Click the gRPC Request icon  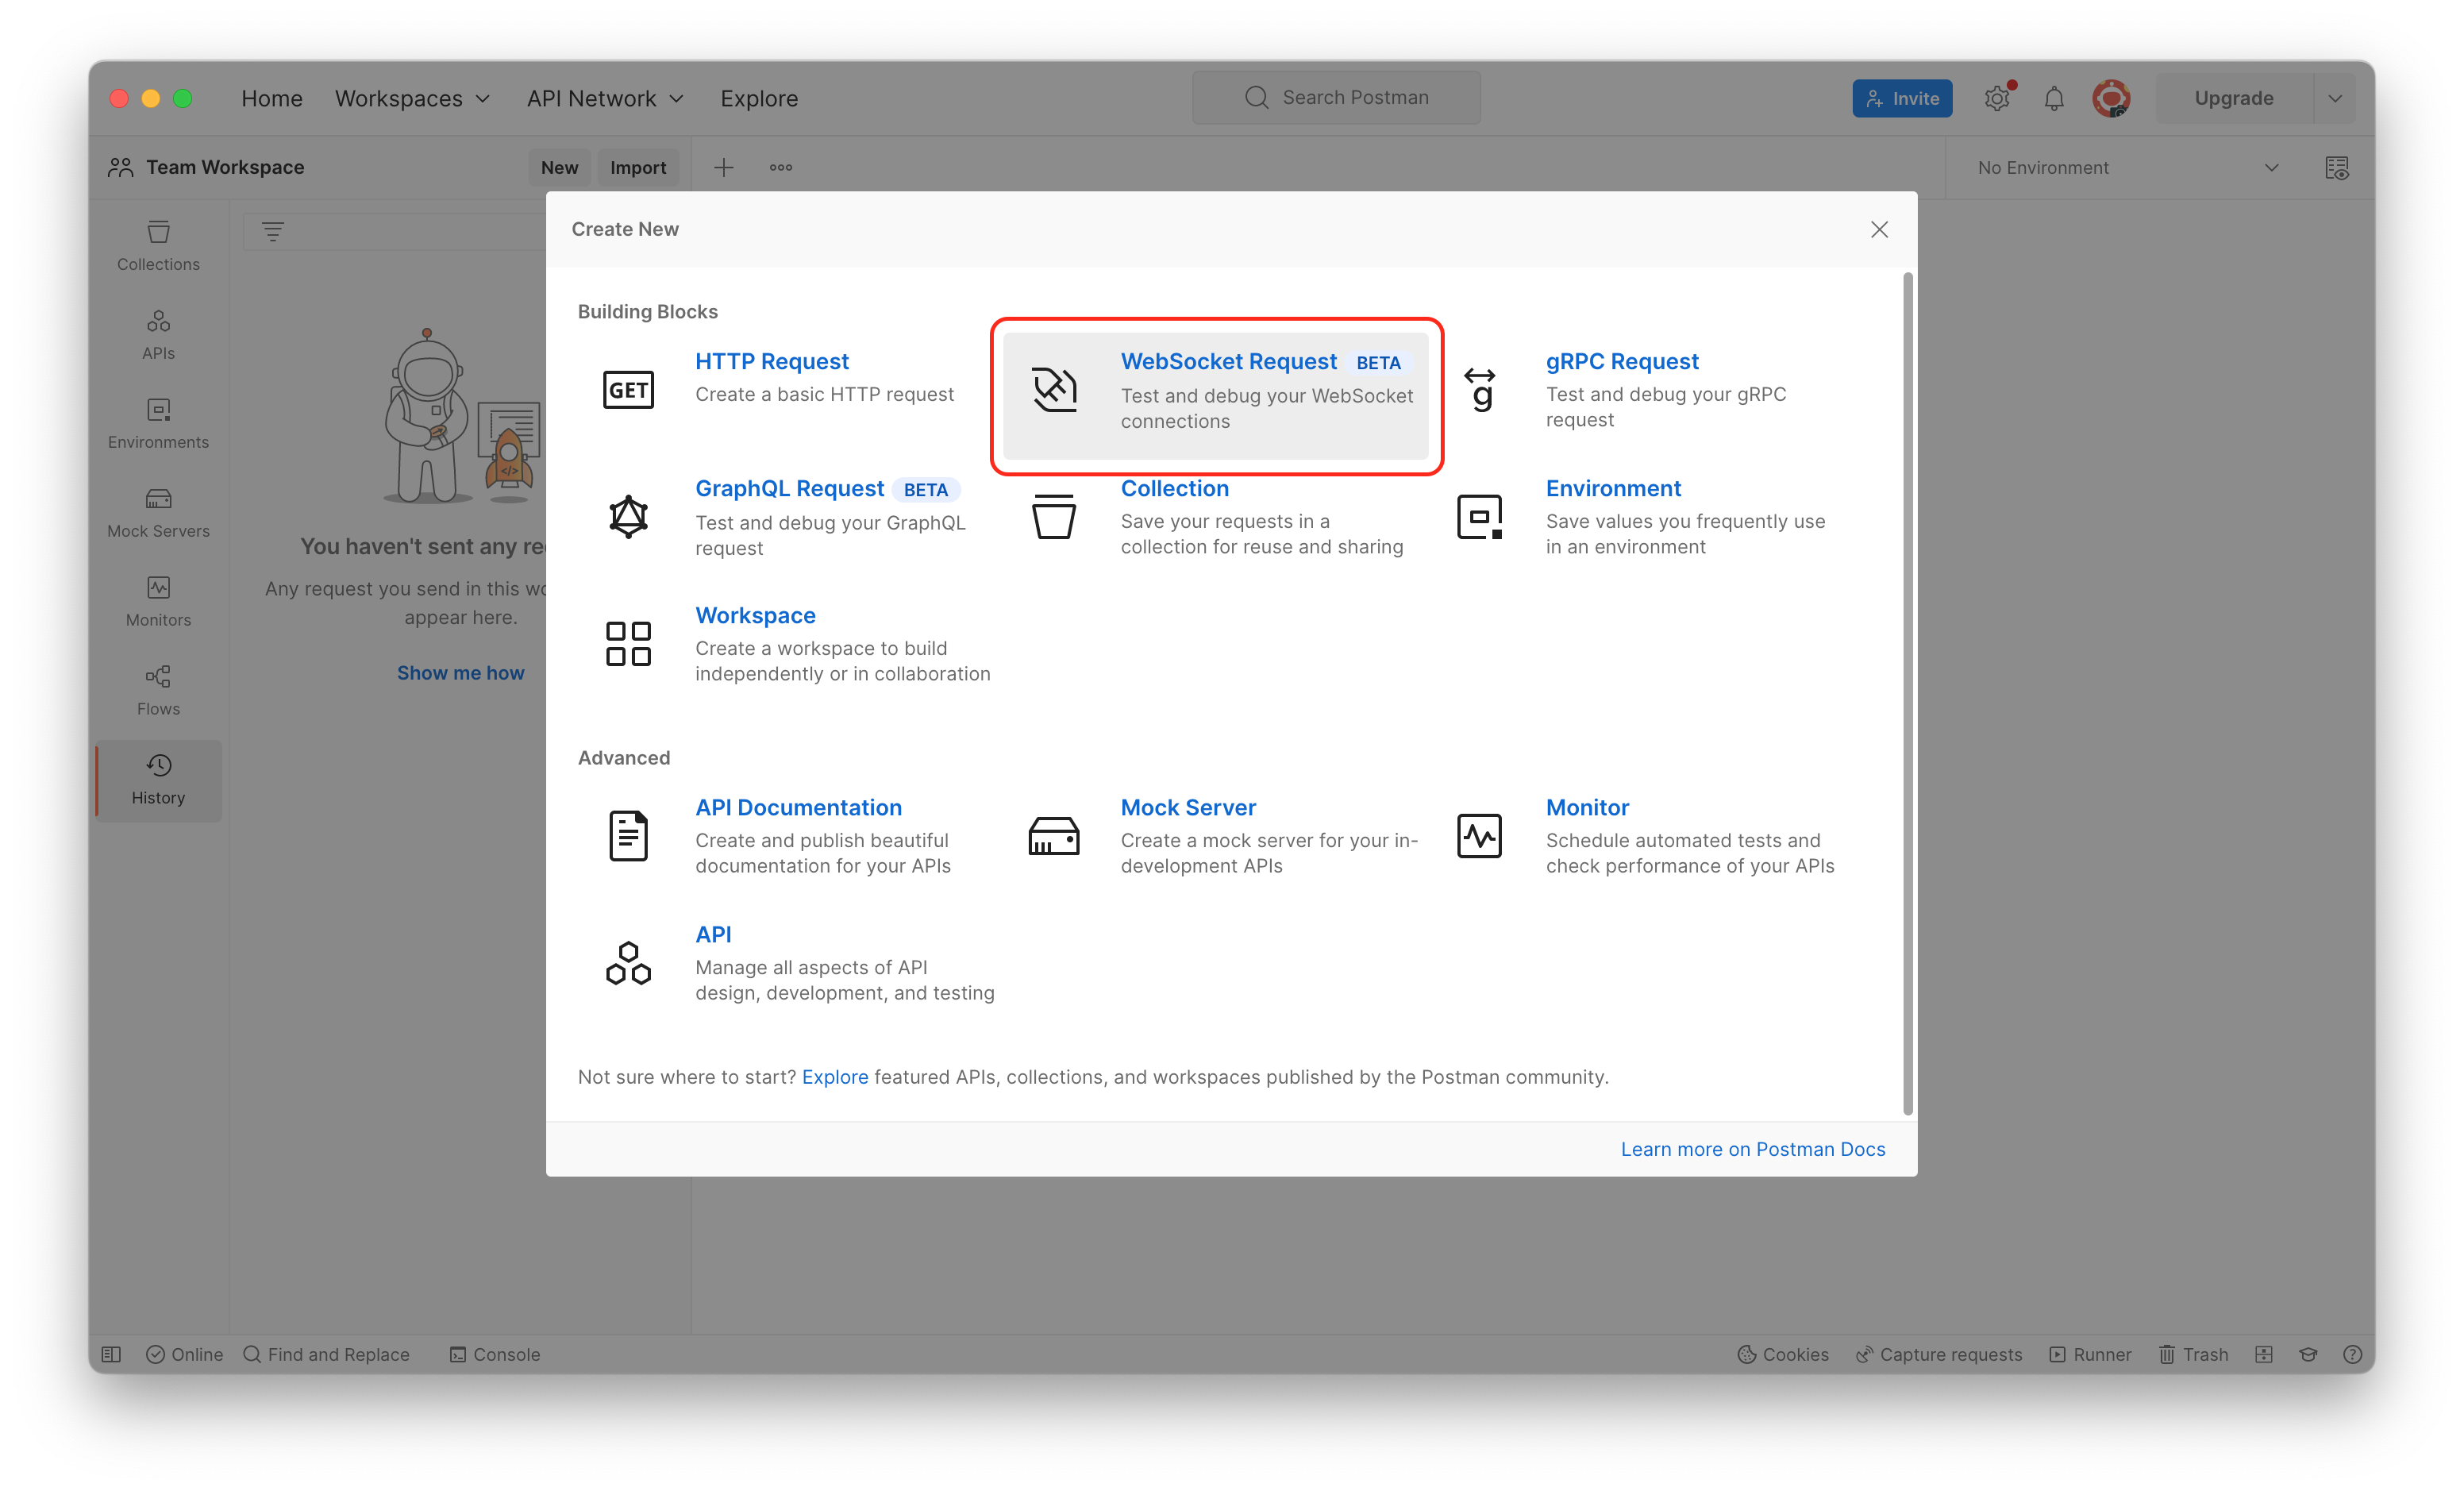[x=1479, y=390]
